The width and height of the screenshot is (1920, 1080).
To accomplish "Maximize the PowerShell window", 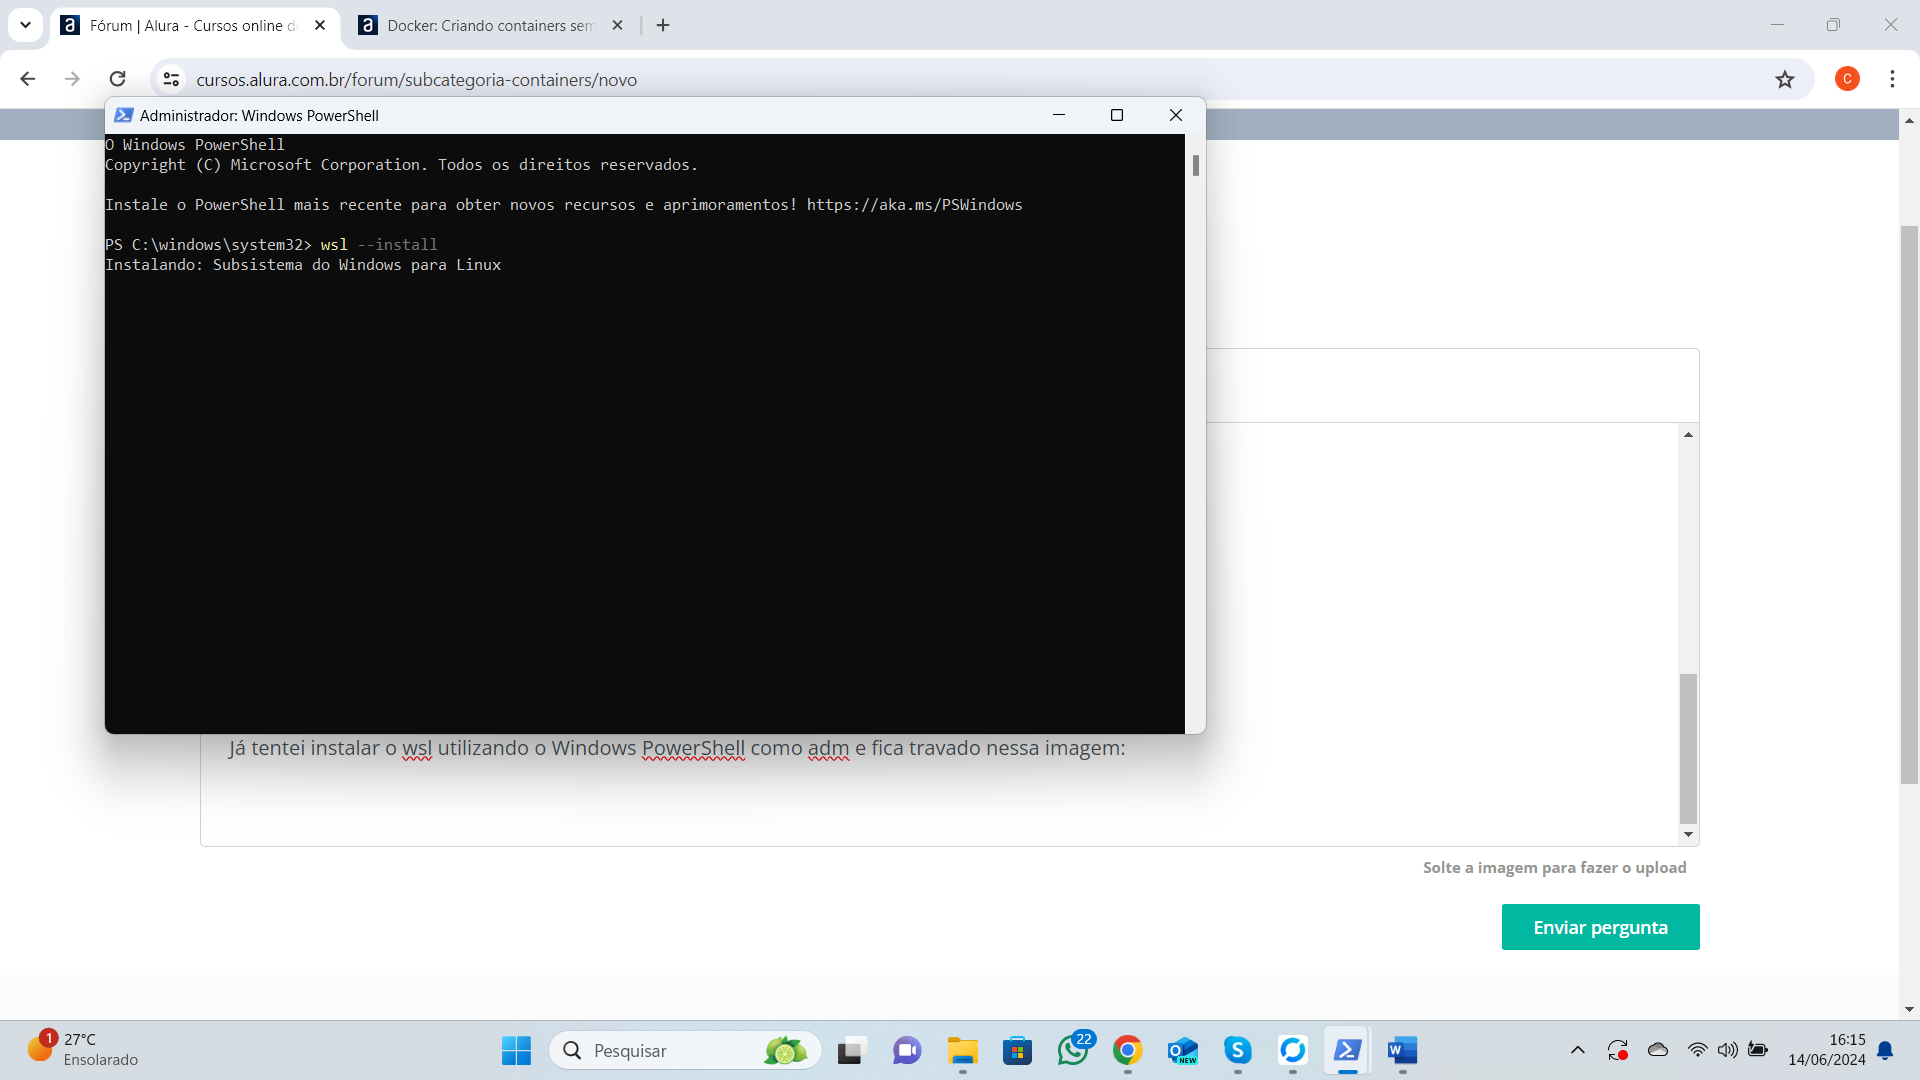I will tap(1117, 115).
